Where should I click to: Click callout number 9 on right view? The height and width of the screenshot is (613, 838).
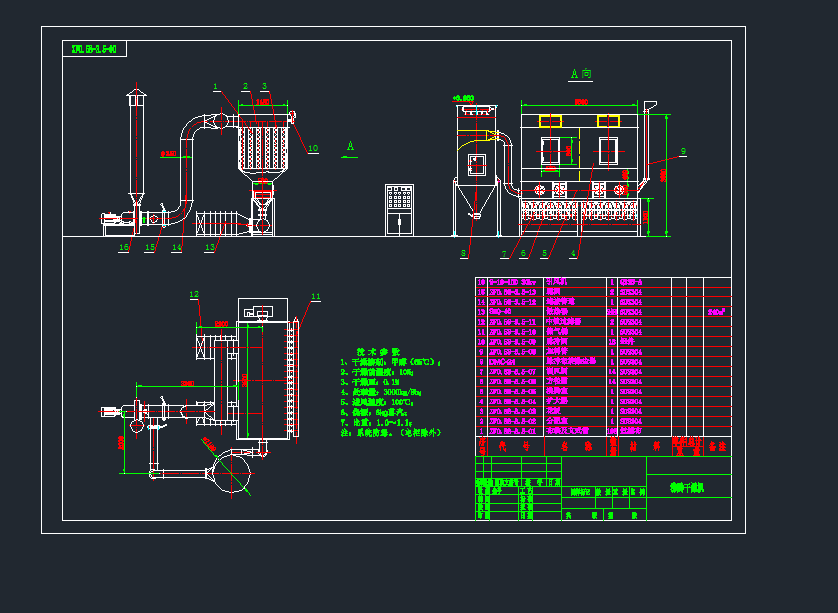click(682, 151)
